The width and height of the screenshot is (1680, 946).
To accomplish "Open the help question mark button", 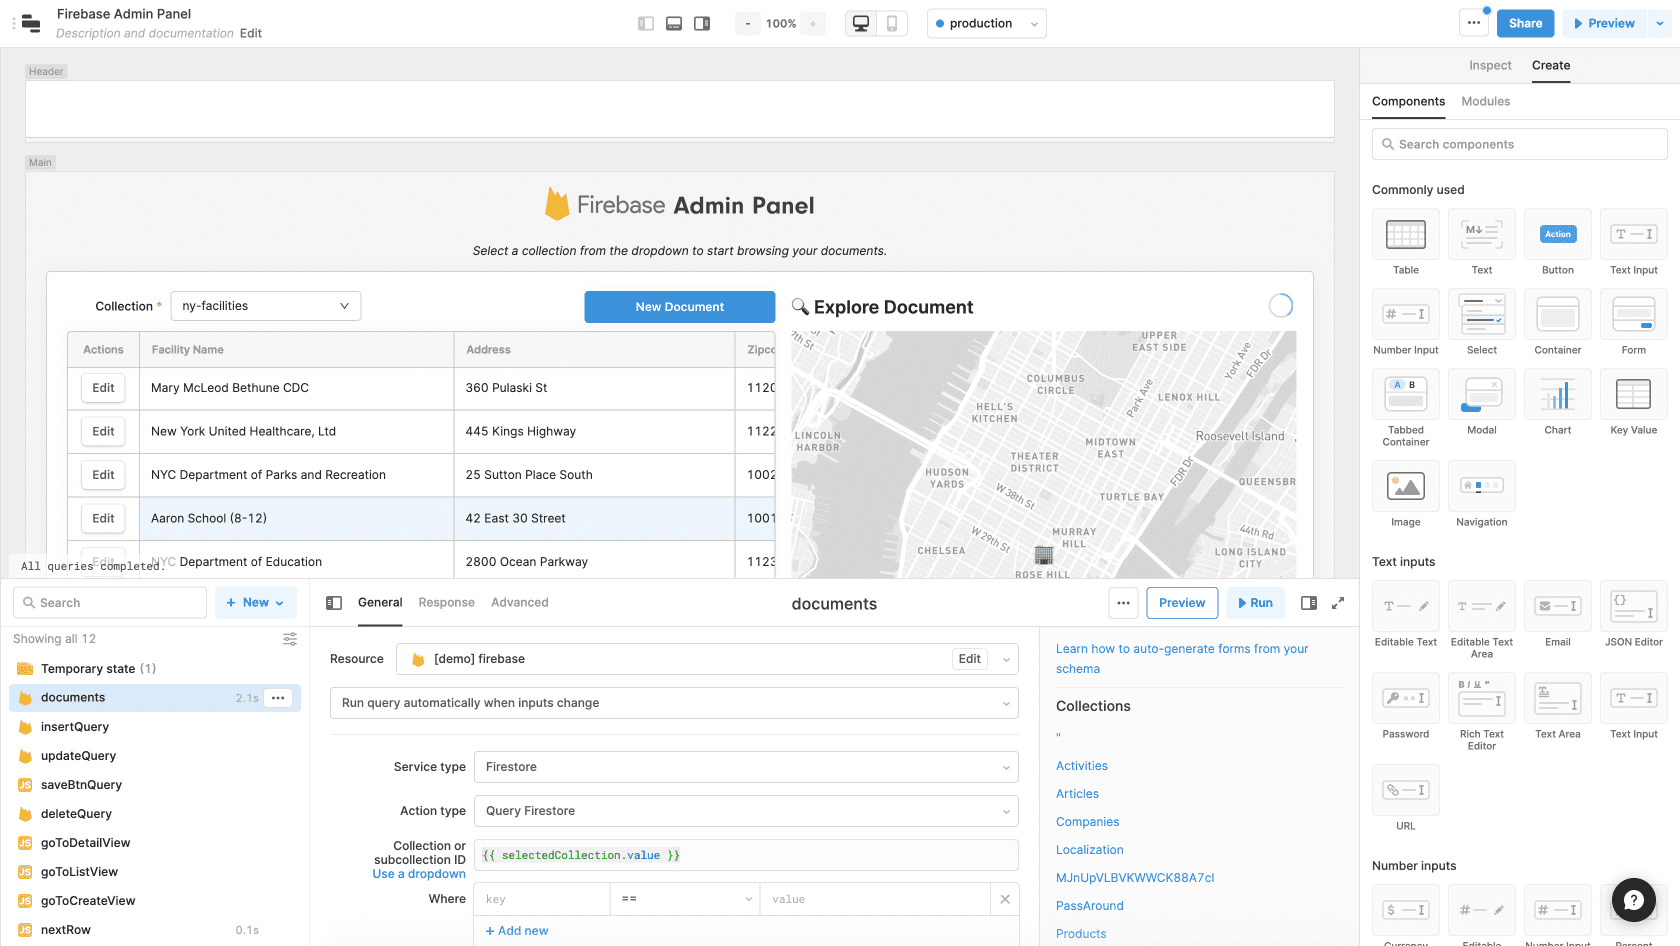I will (x=1633, y=901).
